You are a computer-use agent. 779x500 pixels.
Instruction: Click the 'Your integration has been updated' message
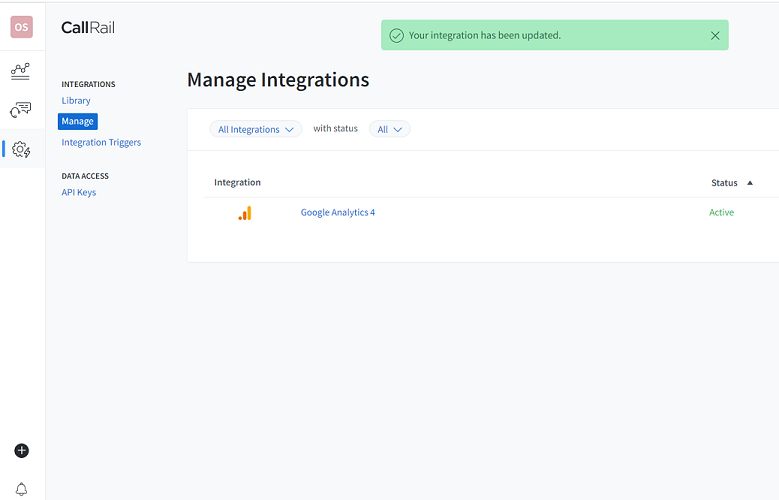(485, 35)
